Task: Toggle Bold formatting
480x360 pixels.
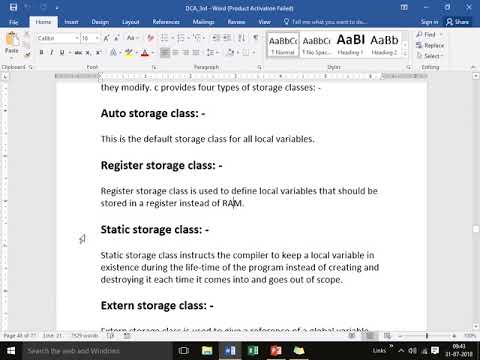Action: pyautogui.click(x=41, y=53)
